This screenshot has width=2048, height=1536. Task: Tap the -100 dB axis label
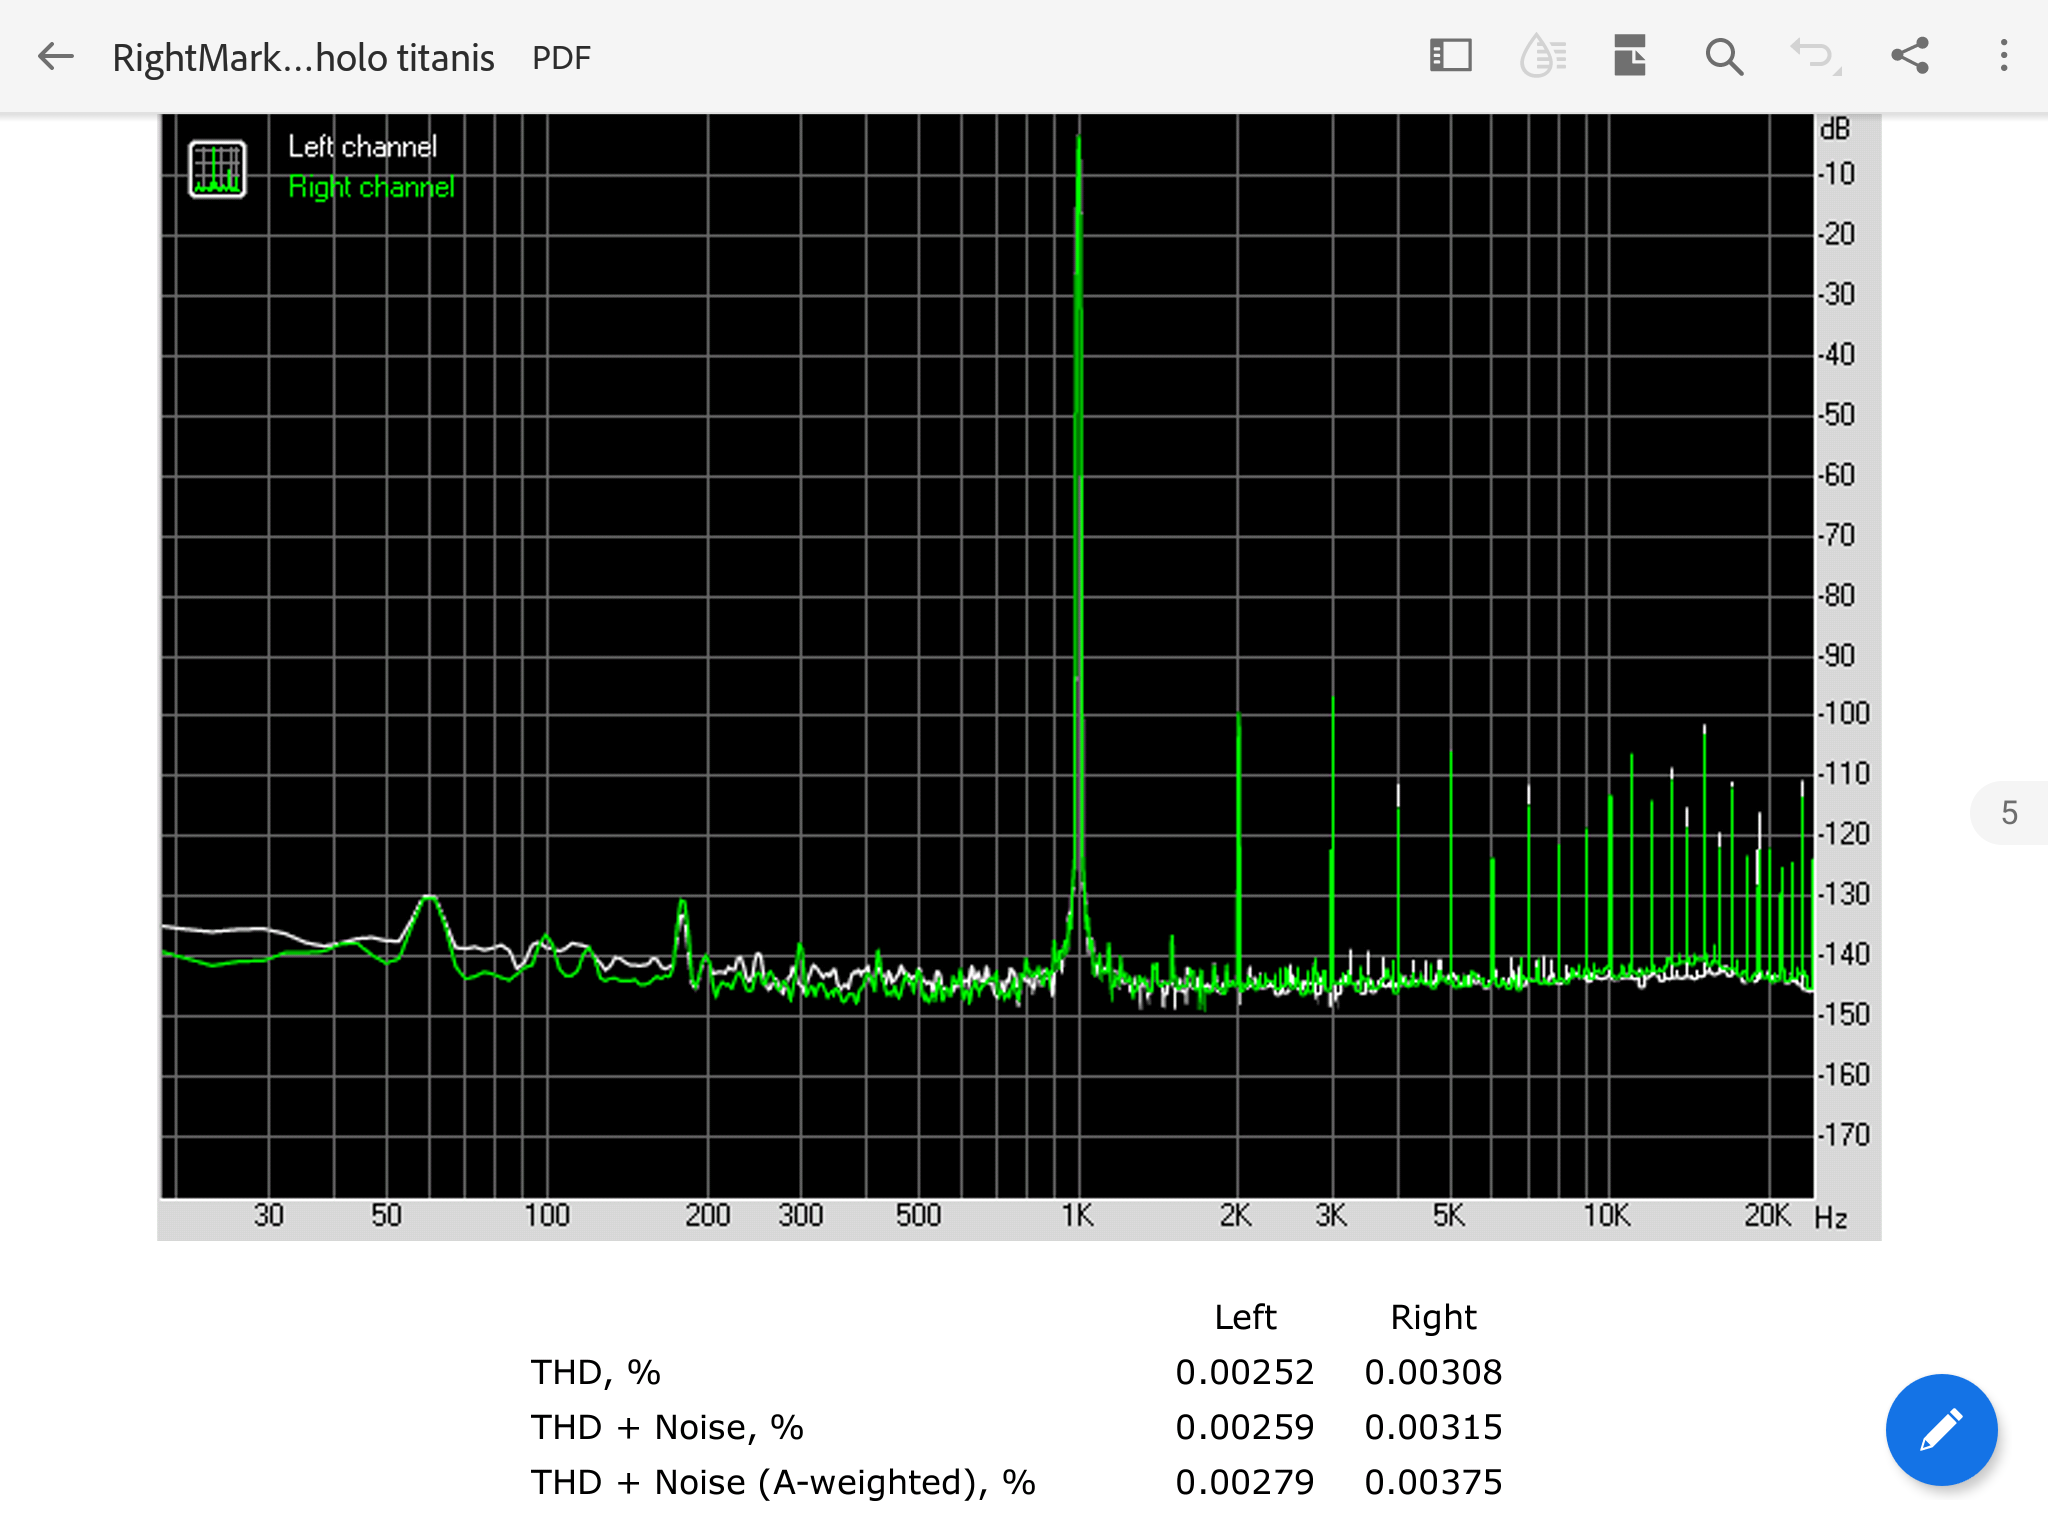click(1843, 714)
